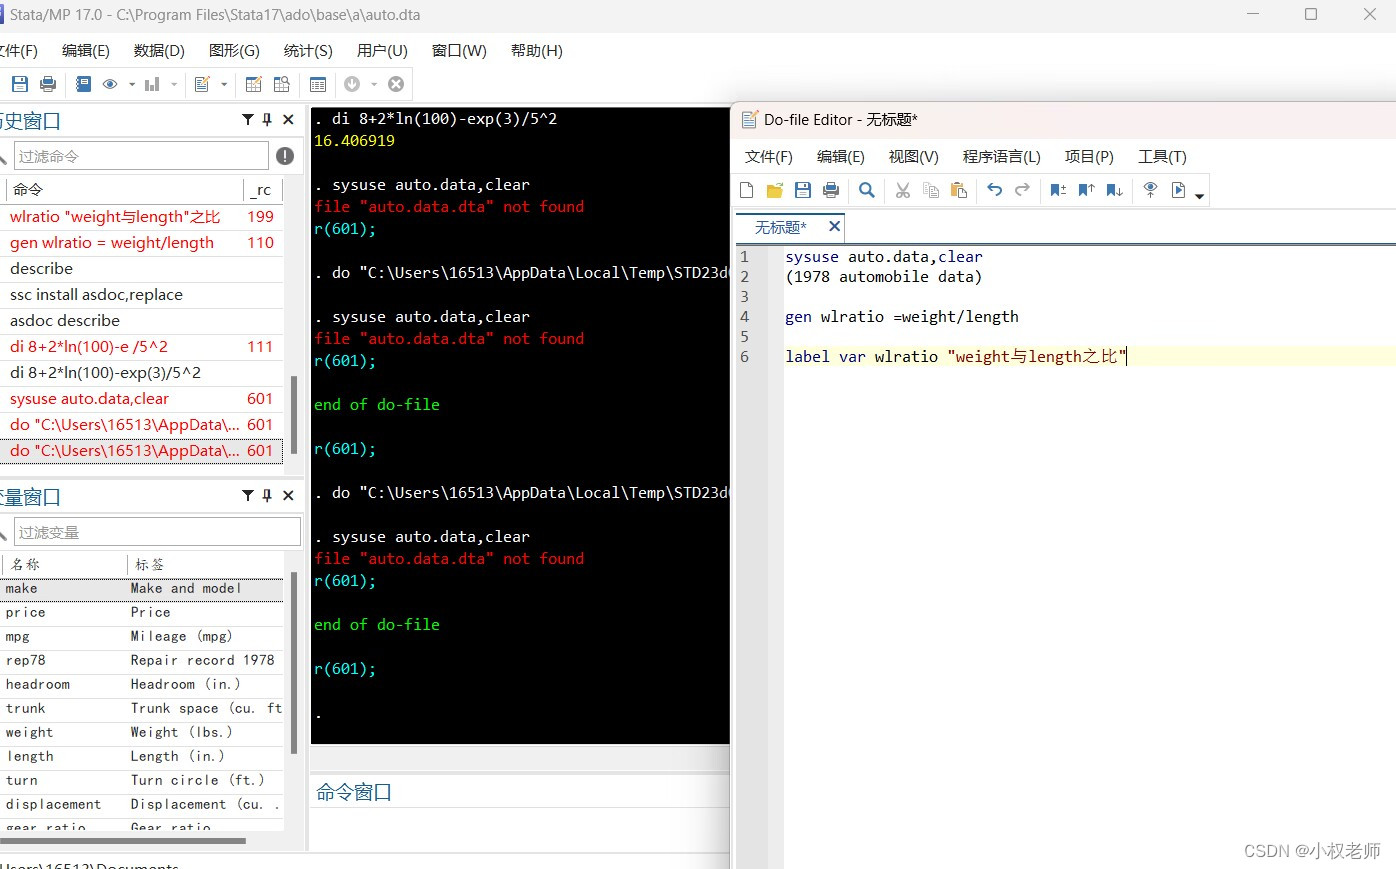
Task: Jump to previous bookmark icon
Action: tap(1086, 190)
